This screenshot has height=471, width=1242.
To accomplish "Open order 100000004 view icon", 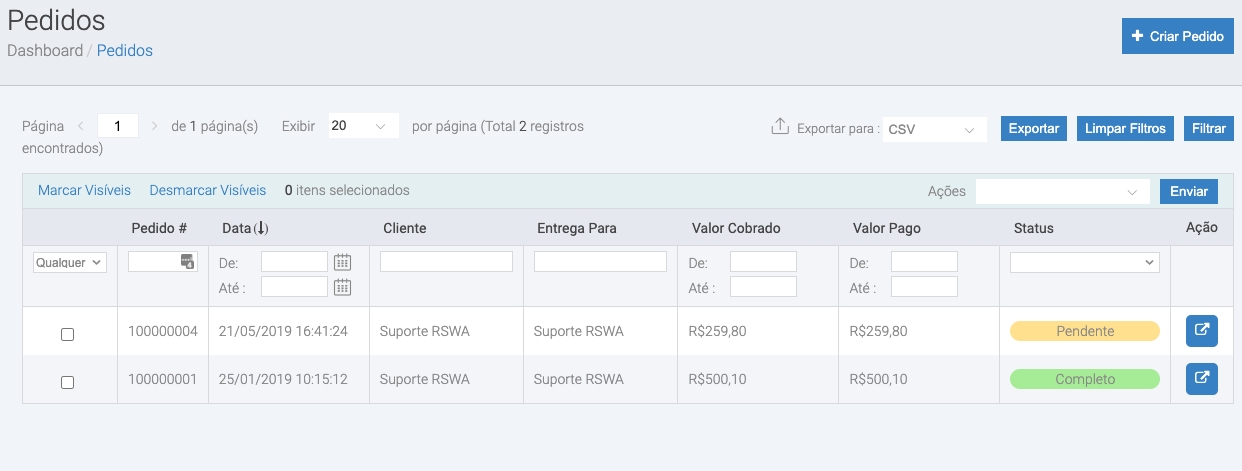I will tap(1201, 331).
